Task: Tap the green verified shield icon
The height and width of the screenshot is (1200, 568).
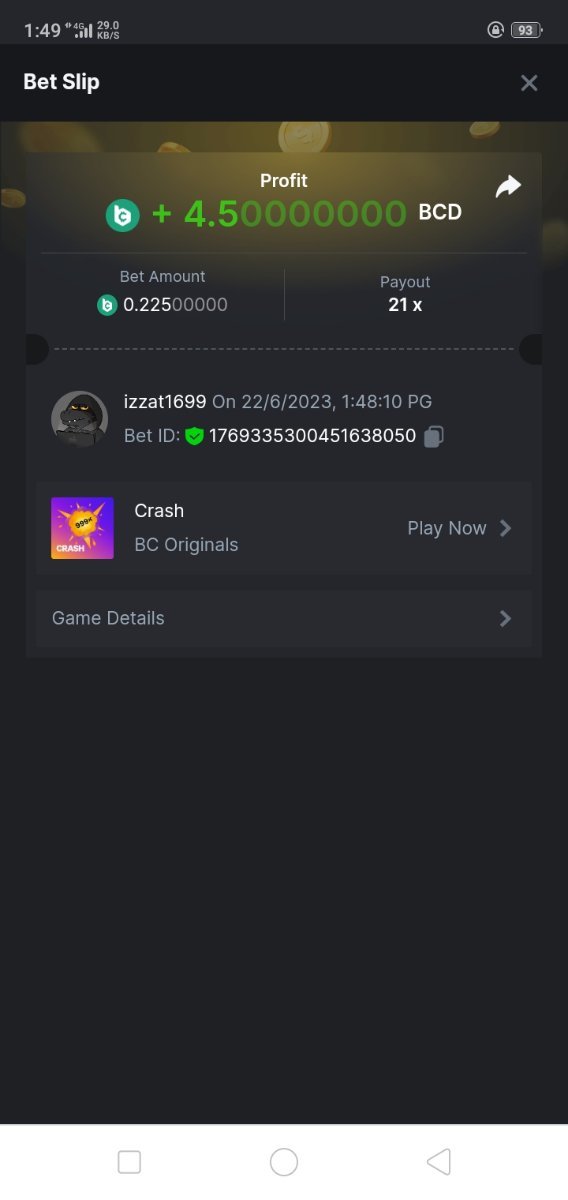Action: point(195,436)
